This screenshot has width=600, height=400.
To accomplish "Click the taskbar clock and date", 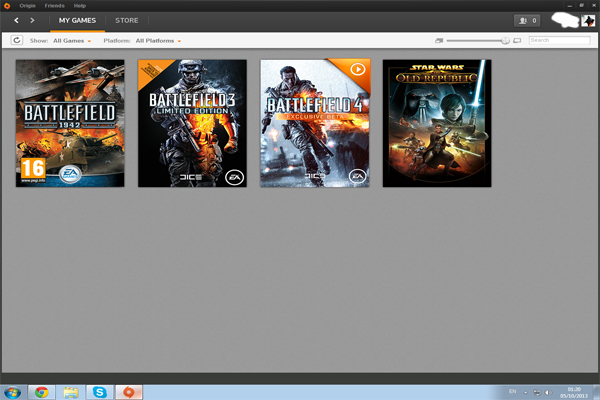I will point(574,392).
